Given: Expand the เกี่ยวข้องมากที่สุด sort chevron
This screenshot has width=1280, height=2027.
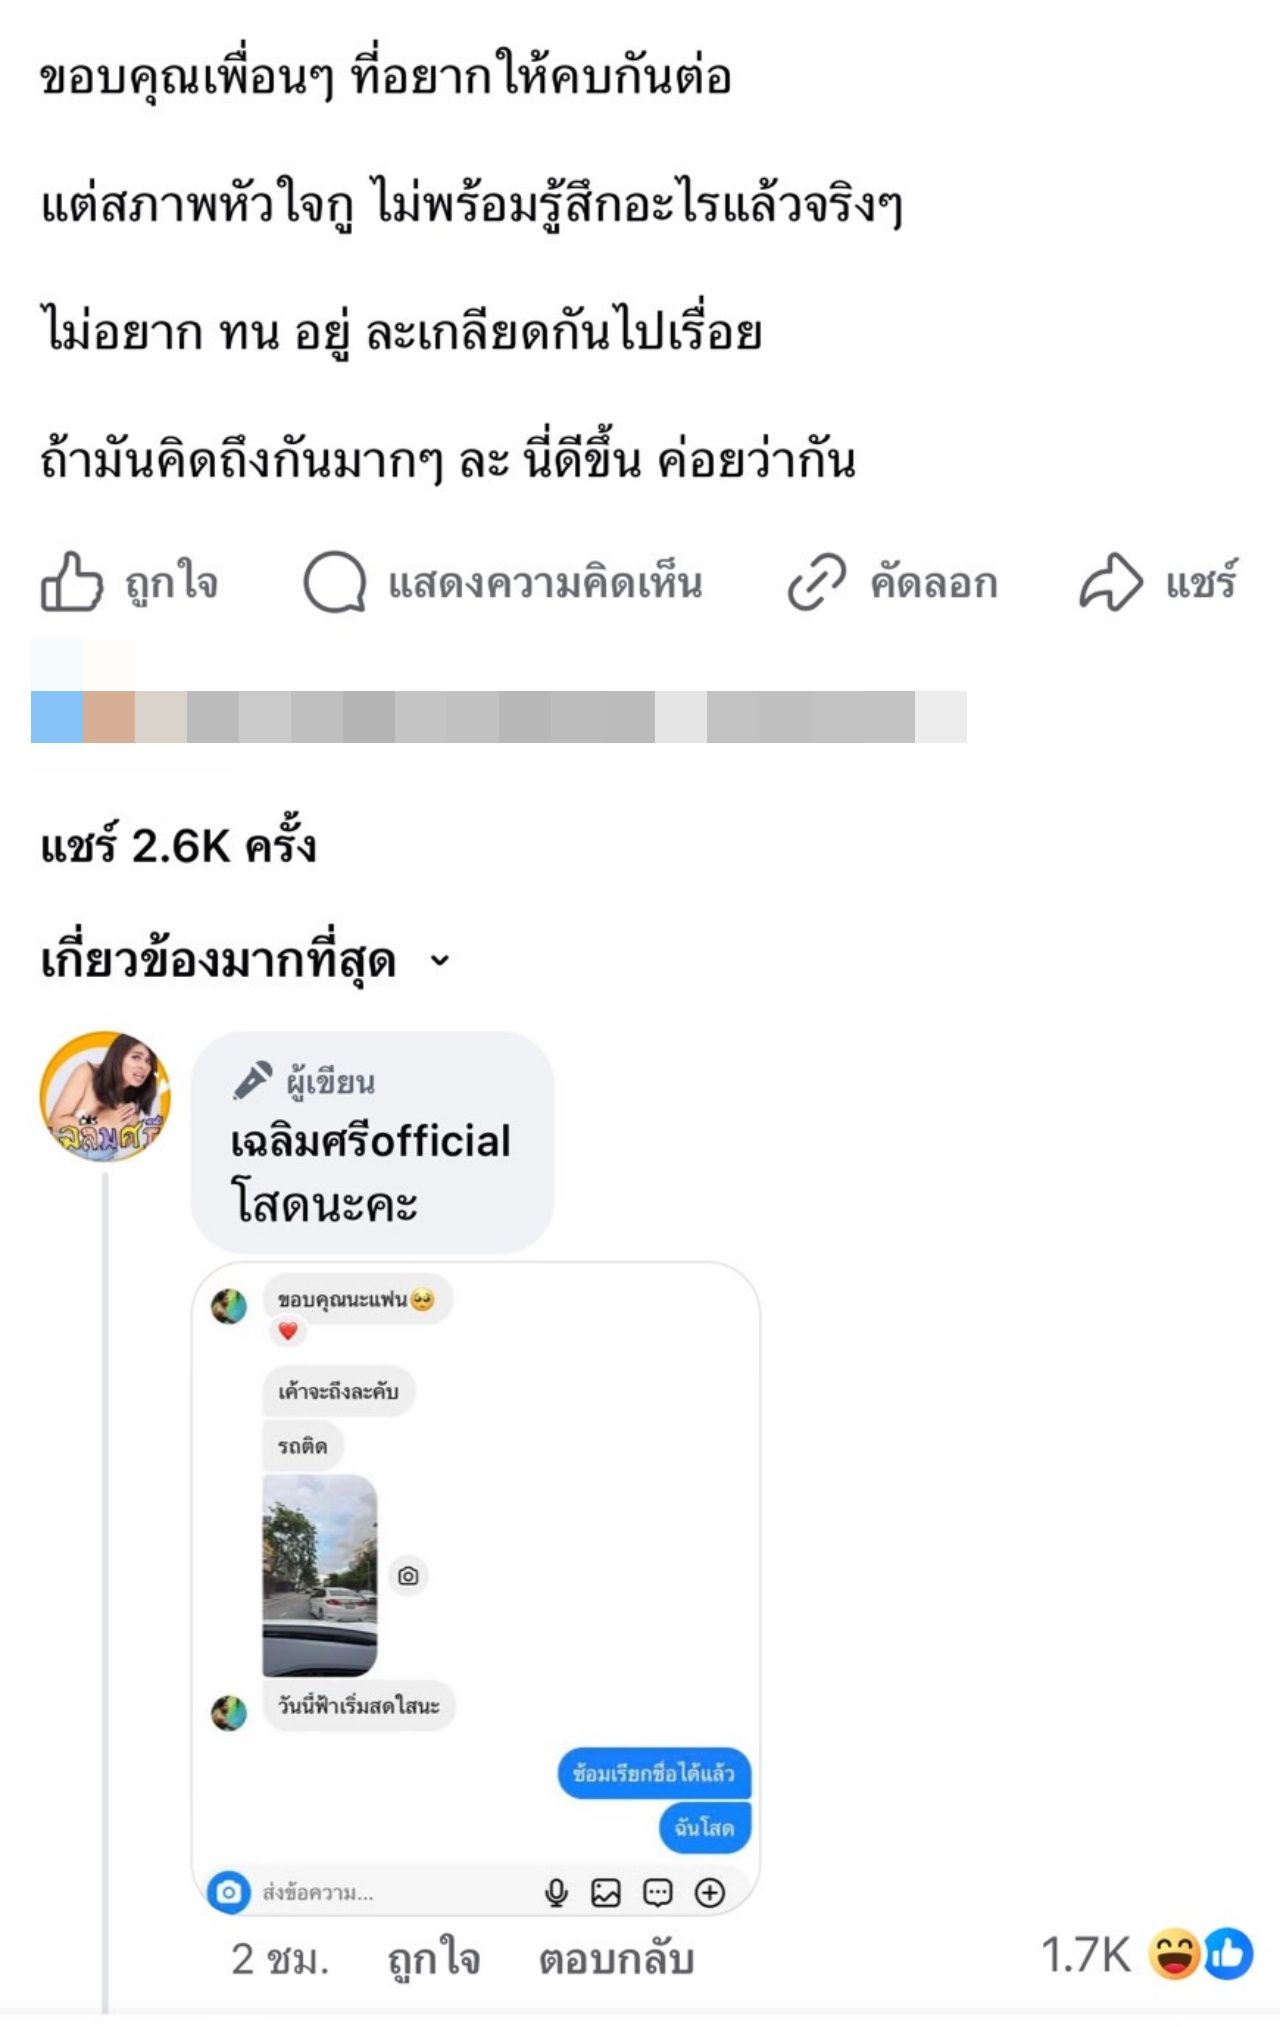Looking at the screenshot, I should pyautogui.click(x=440, y=961).
